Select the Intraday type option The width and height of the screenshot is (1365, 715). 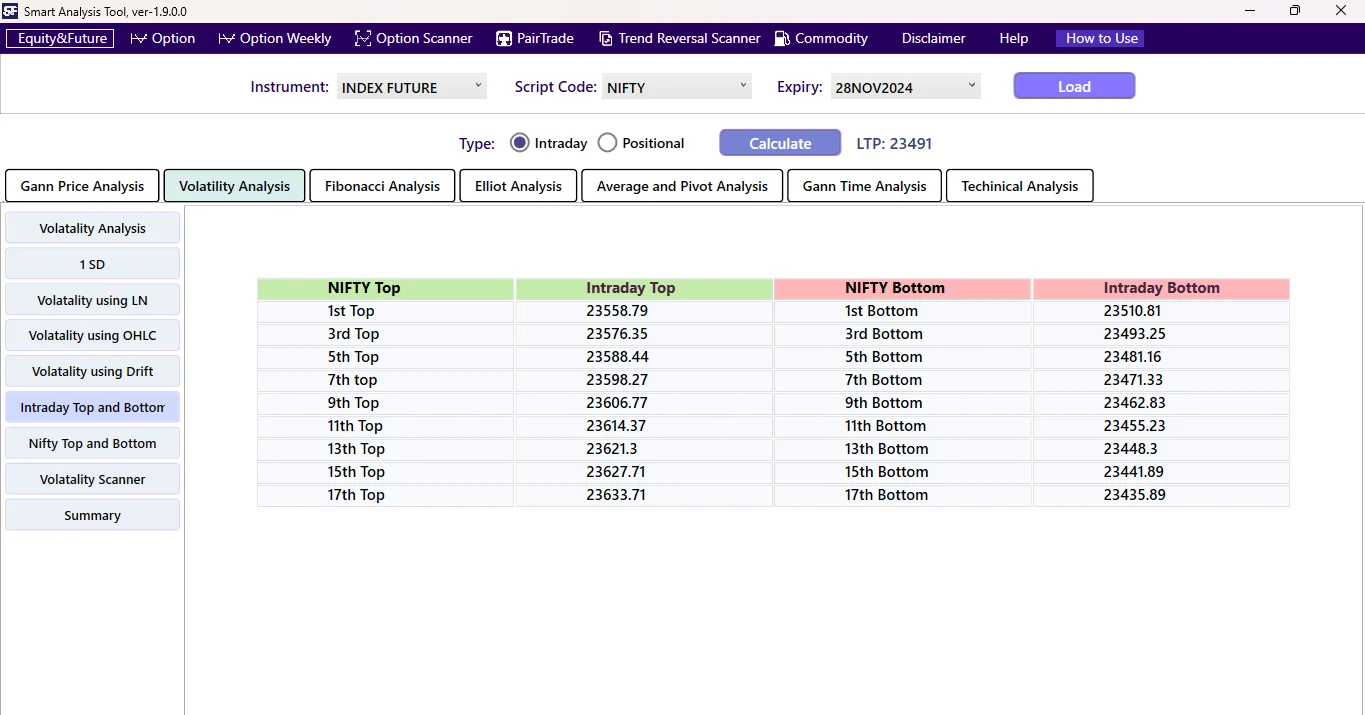click(519, 142)
